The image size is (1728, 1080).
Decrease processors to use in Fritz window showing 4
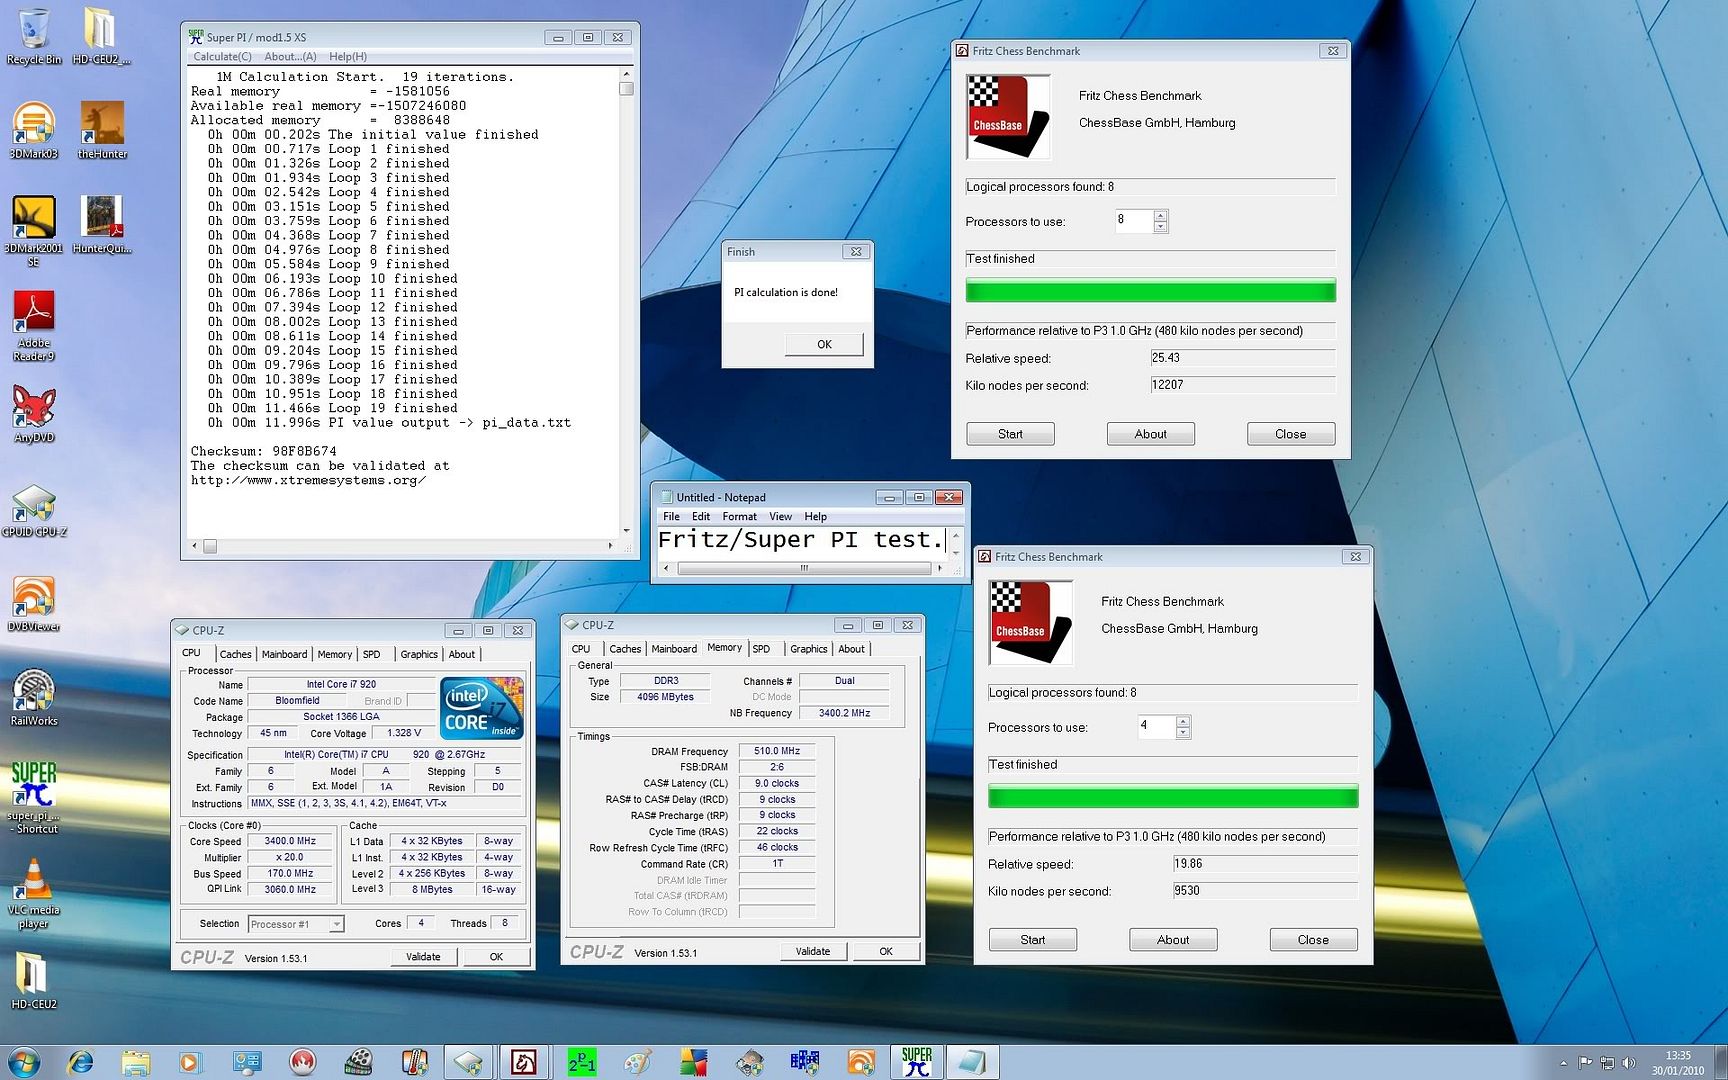1183,733
